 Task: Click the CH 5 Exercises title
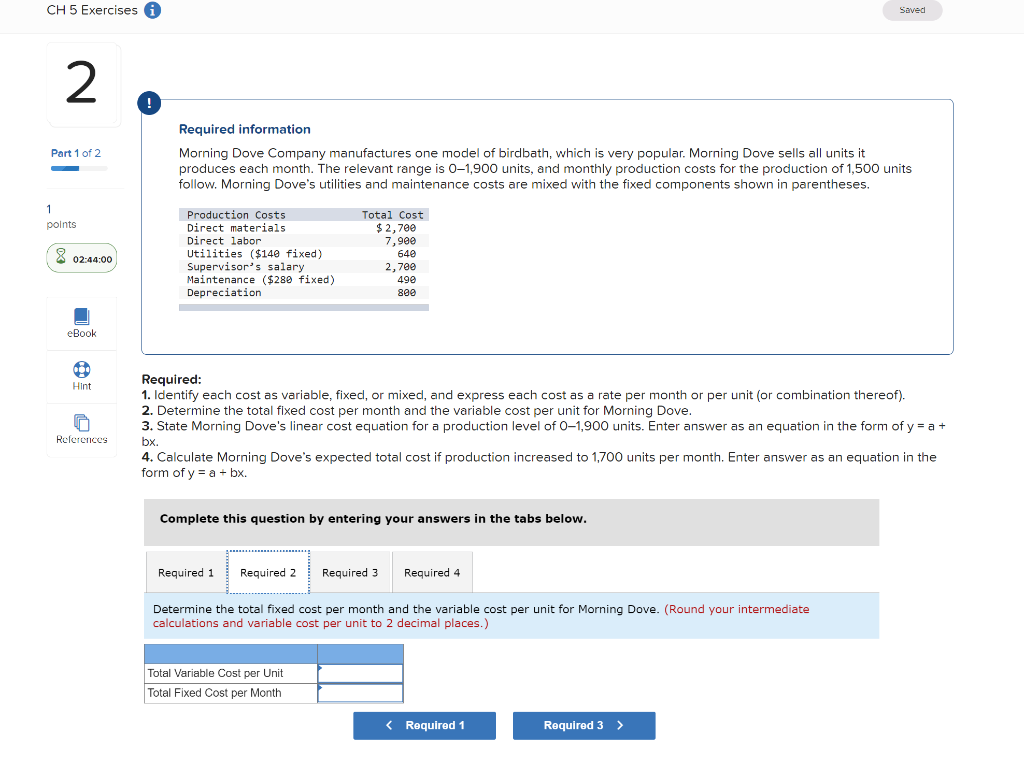tap(92, 10)
